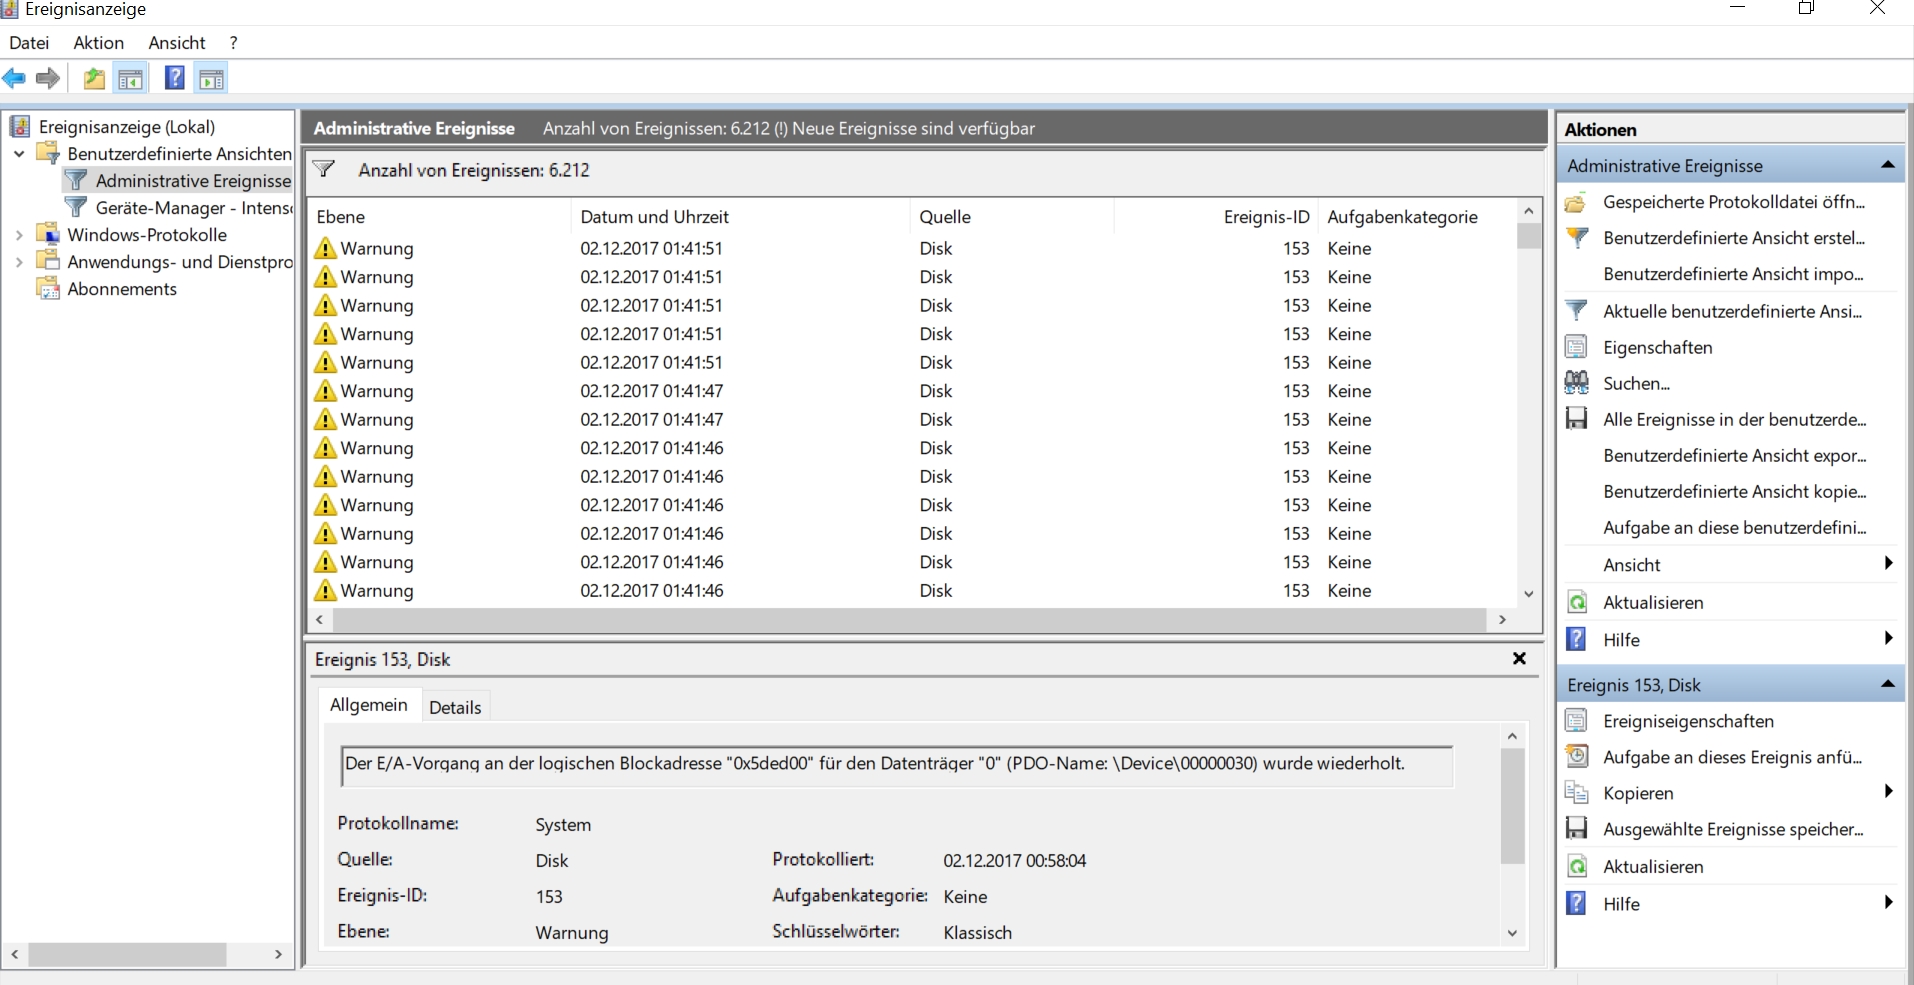Sort by Aufgabenkategorie column header
1914x985 pixels.
point(1416,217)
